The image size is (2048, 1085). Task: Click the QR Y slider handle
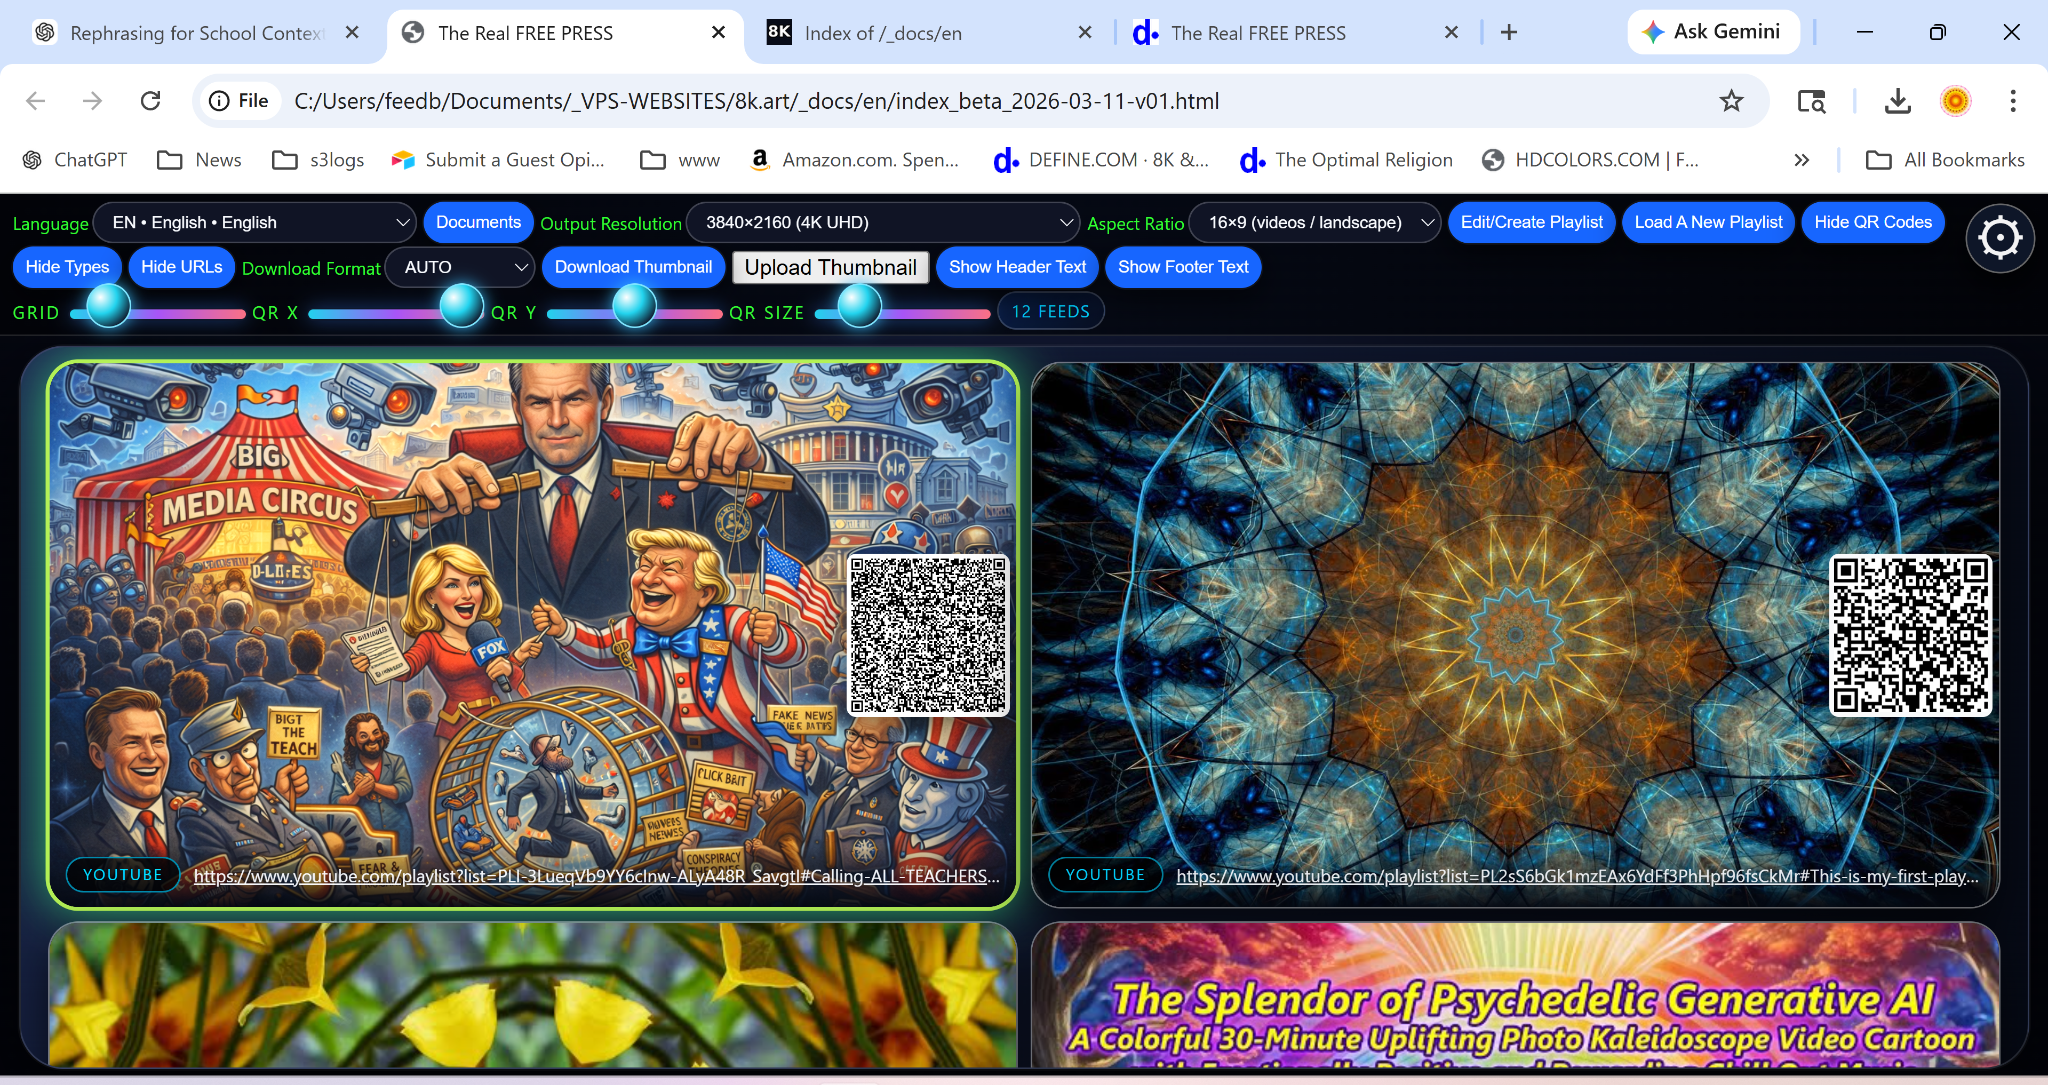[634, 305]
